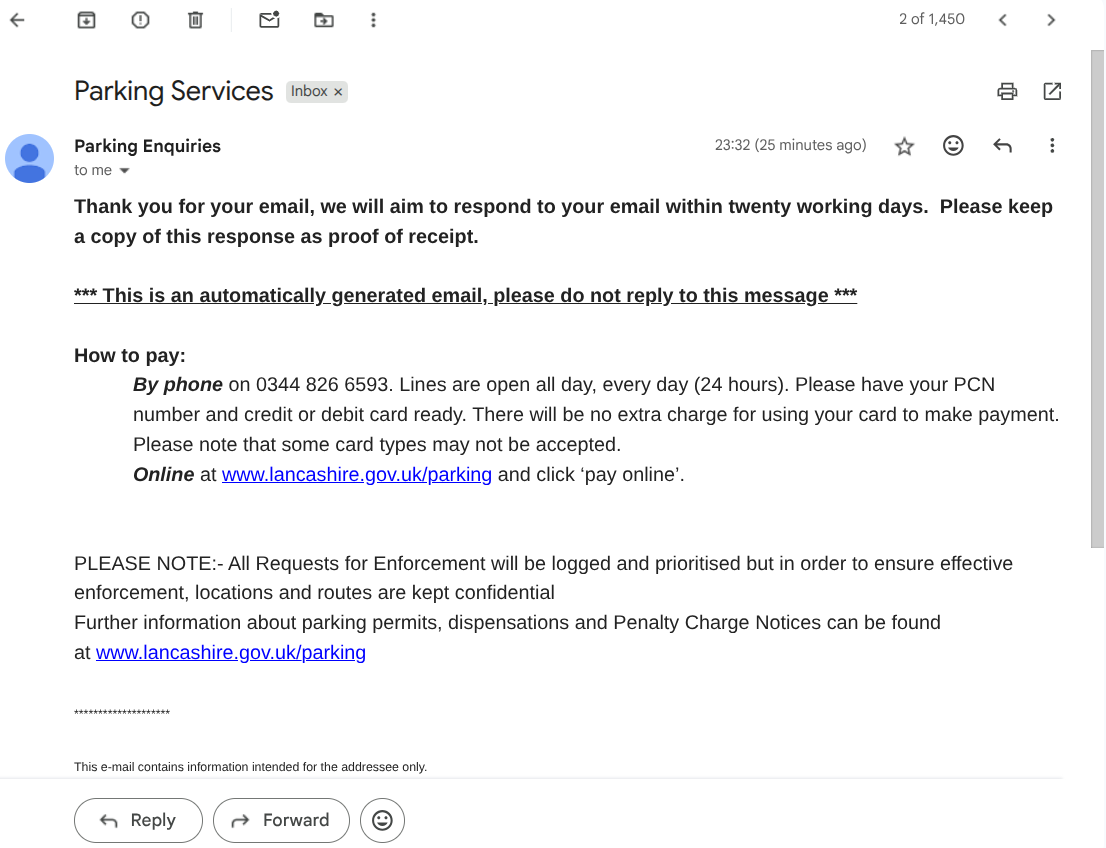Go to the next (older) email
The image size is (1106, 848).
pos(1051,20)
